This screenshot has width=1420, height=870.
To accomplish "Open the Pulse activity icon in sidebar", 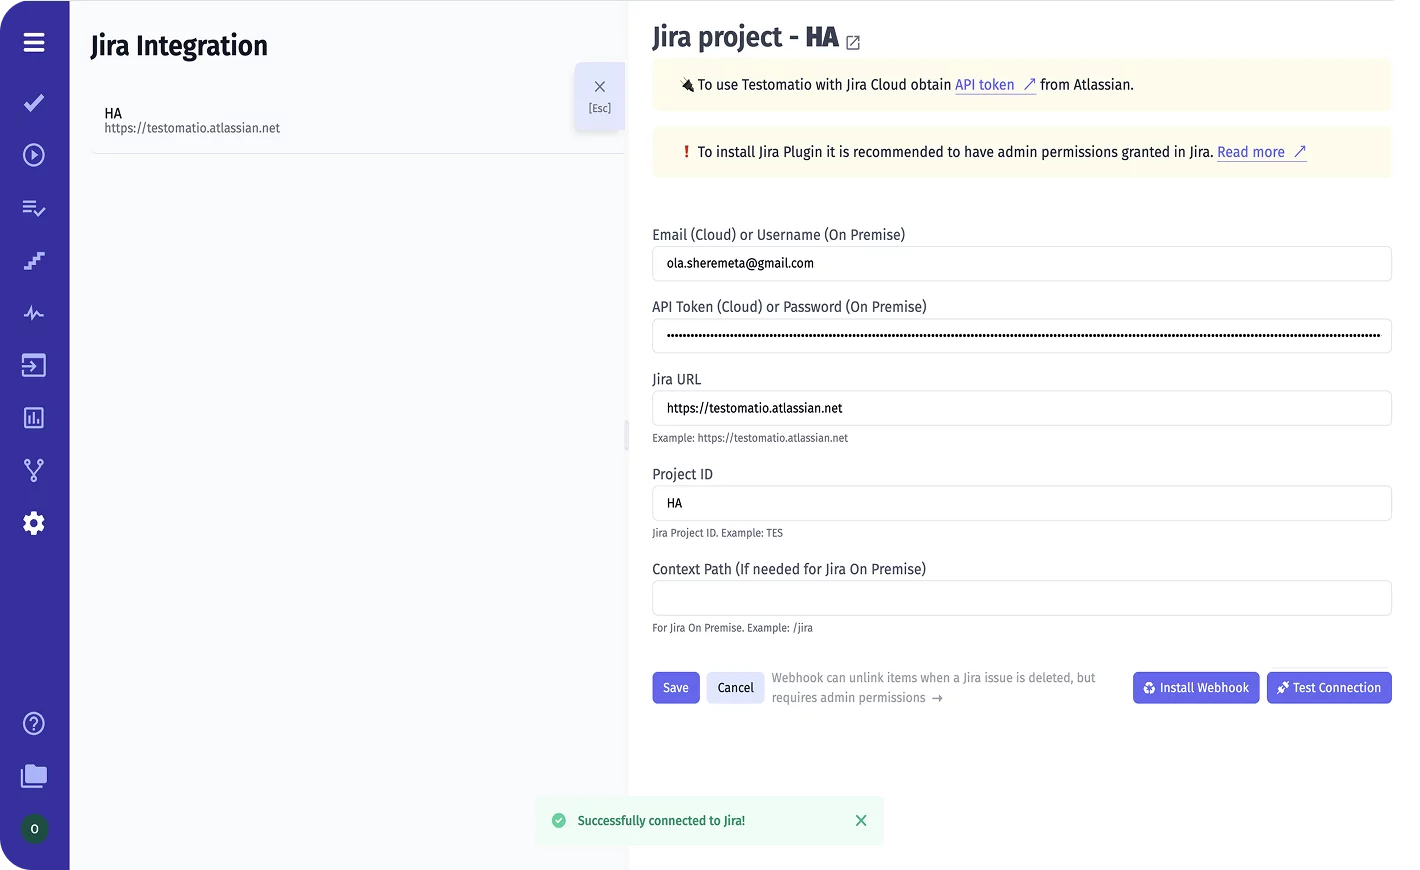I will 34,313.
